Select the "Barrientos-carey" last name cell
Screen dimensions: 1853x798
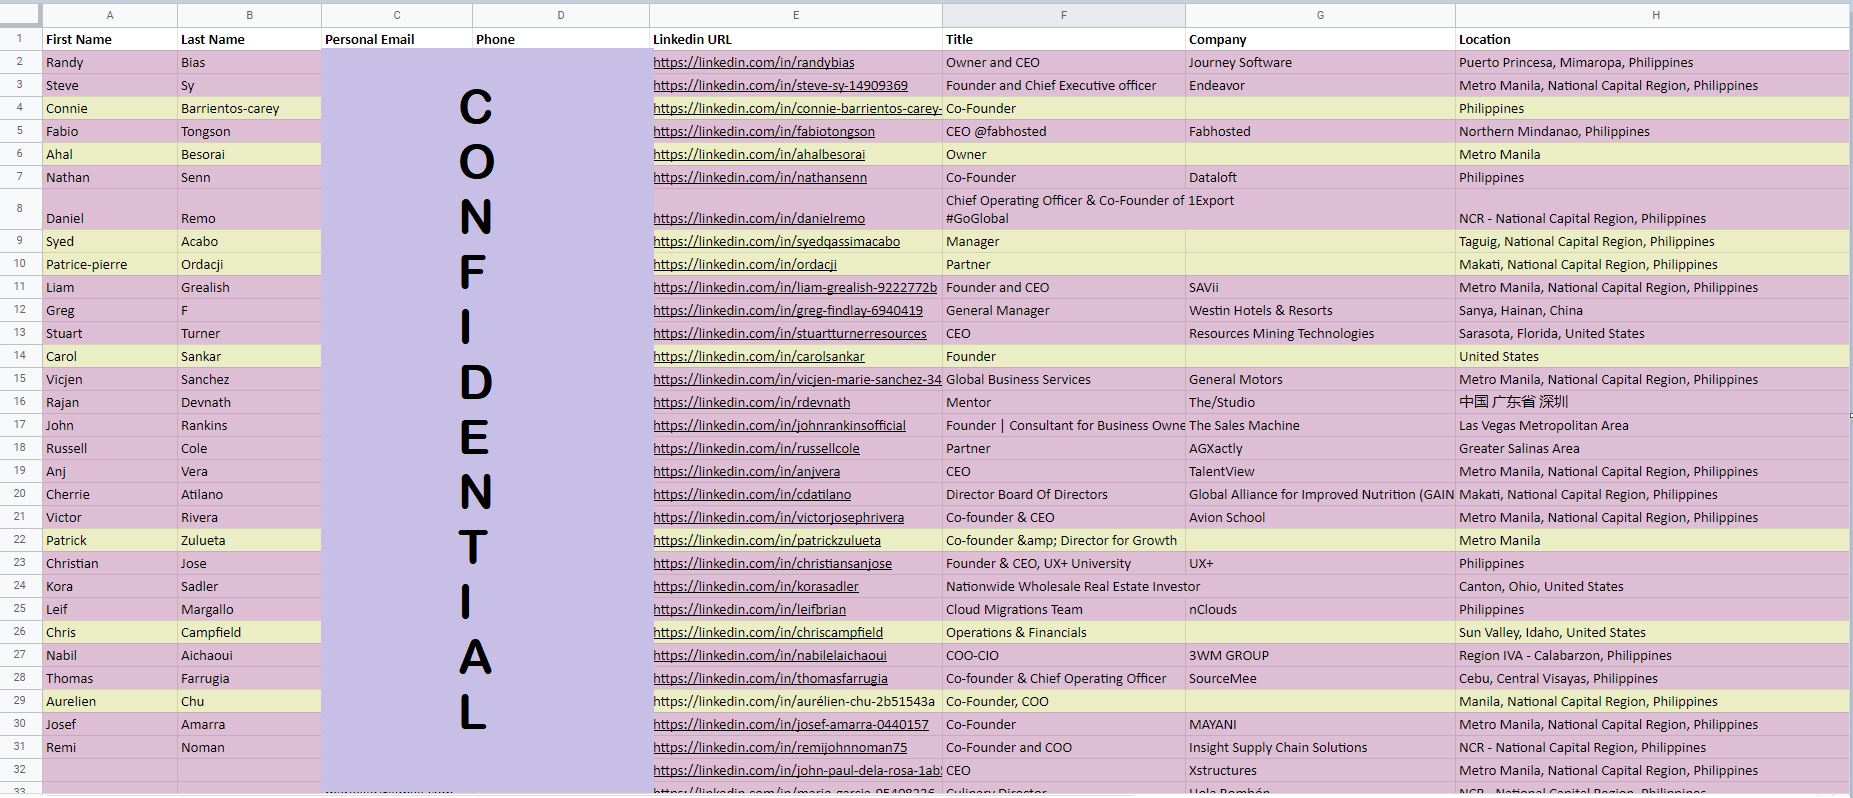(249, 108)
